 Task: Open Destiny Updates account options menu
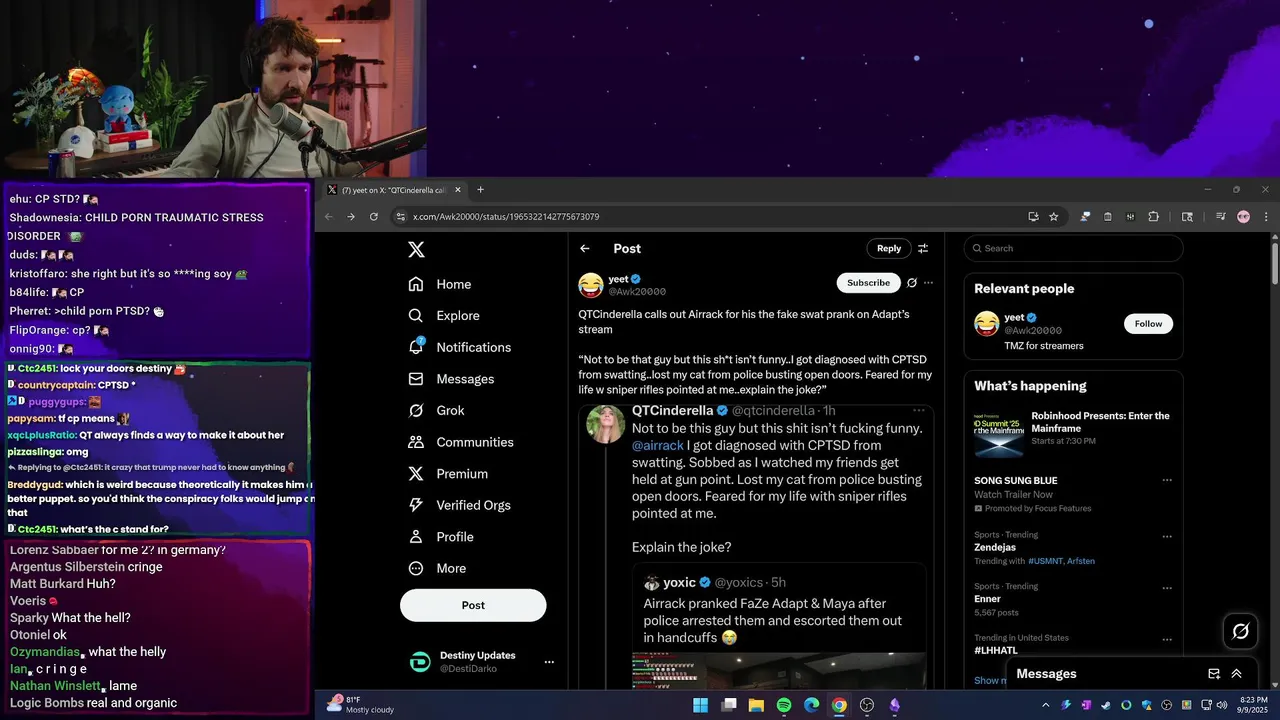[x=549, y=662]
